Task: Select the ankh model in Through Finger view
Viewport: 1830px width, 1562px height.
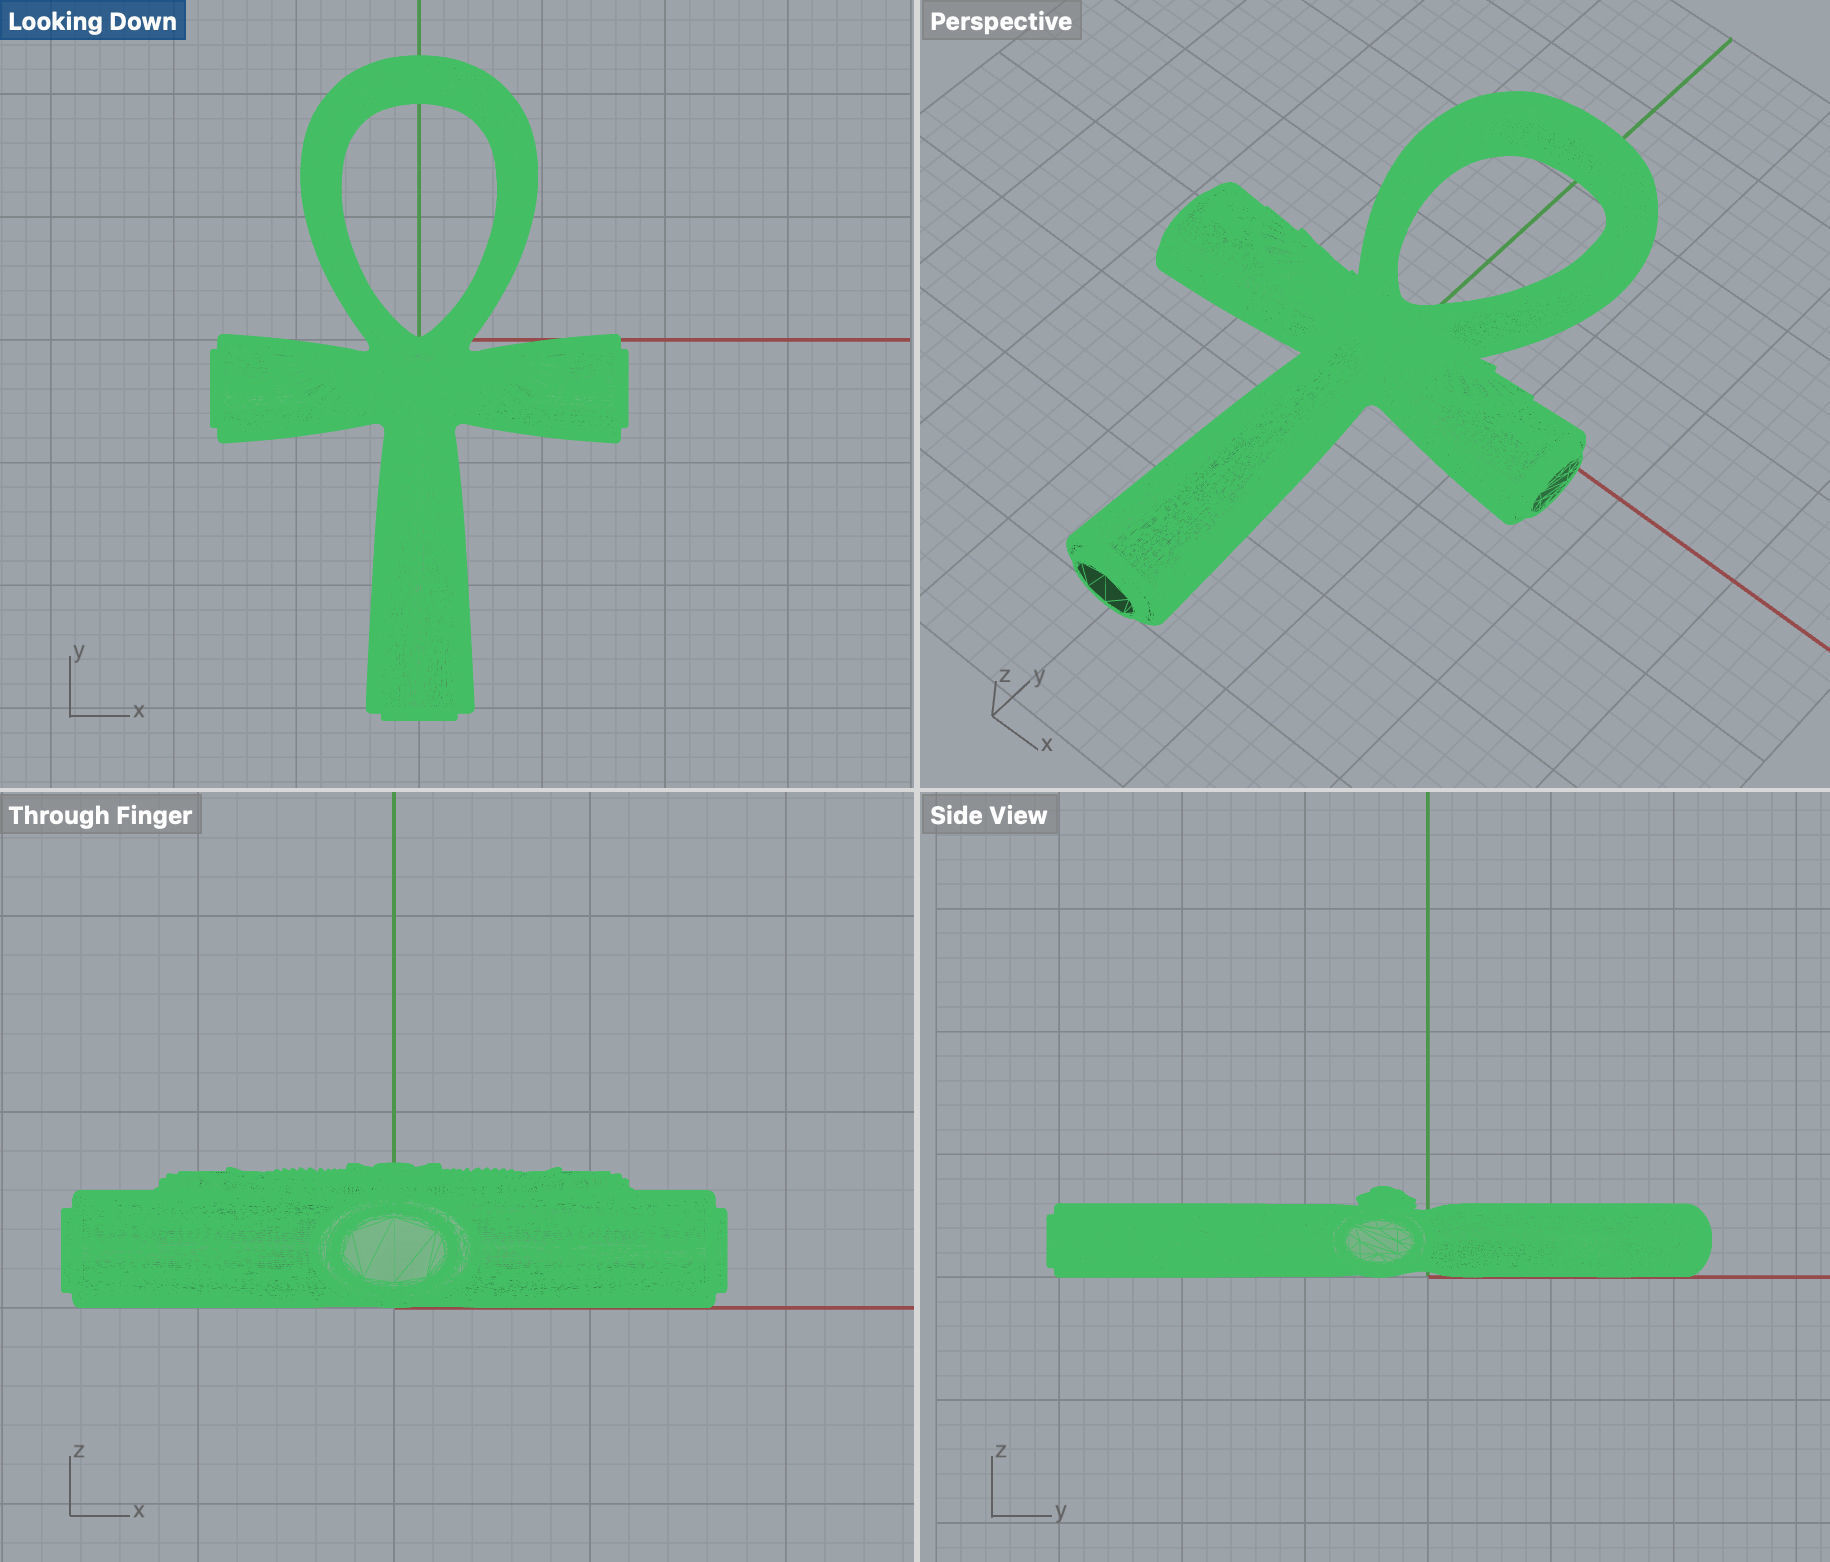Action: [x=394, y=1236]
